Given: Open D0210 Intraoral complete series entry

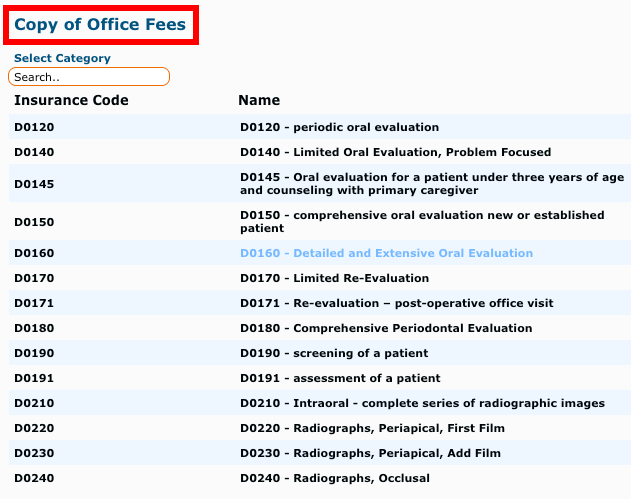Looking at the screenshot, I should coord(423,403).
